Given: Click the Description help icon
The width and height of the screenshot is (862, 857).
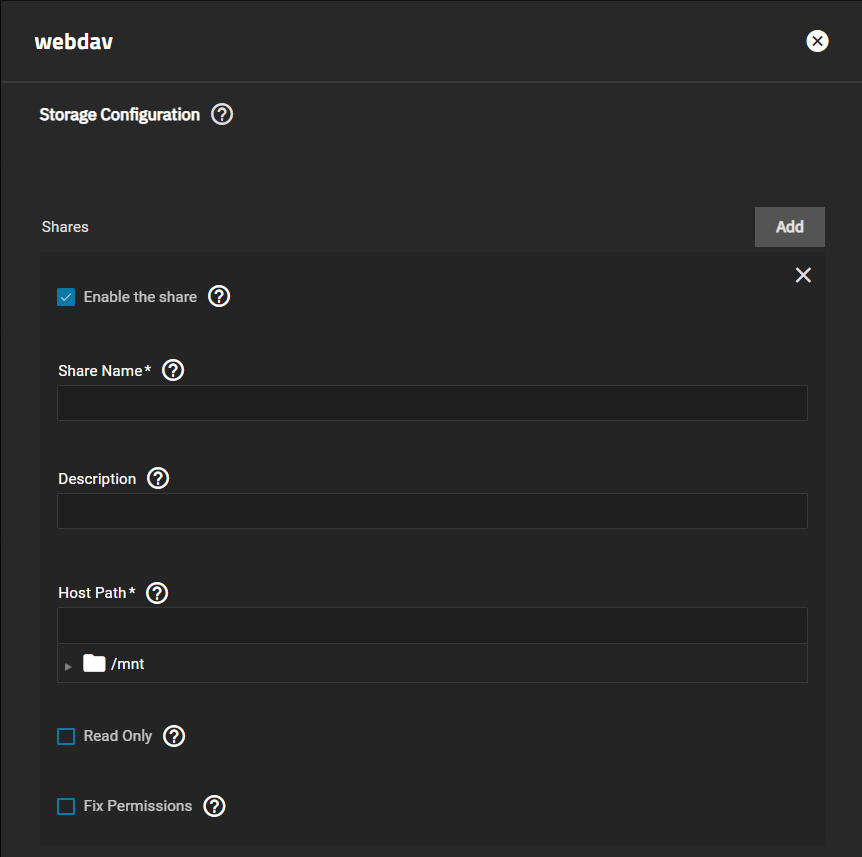Looking at the screenshot, I should (158, 478).
